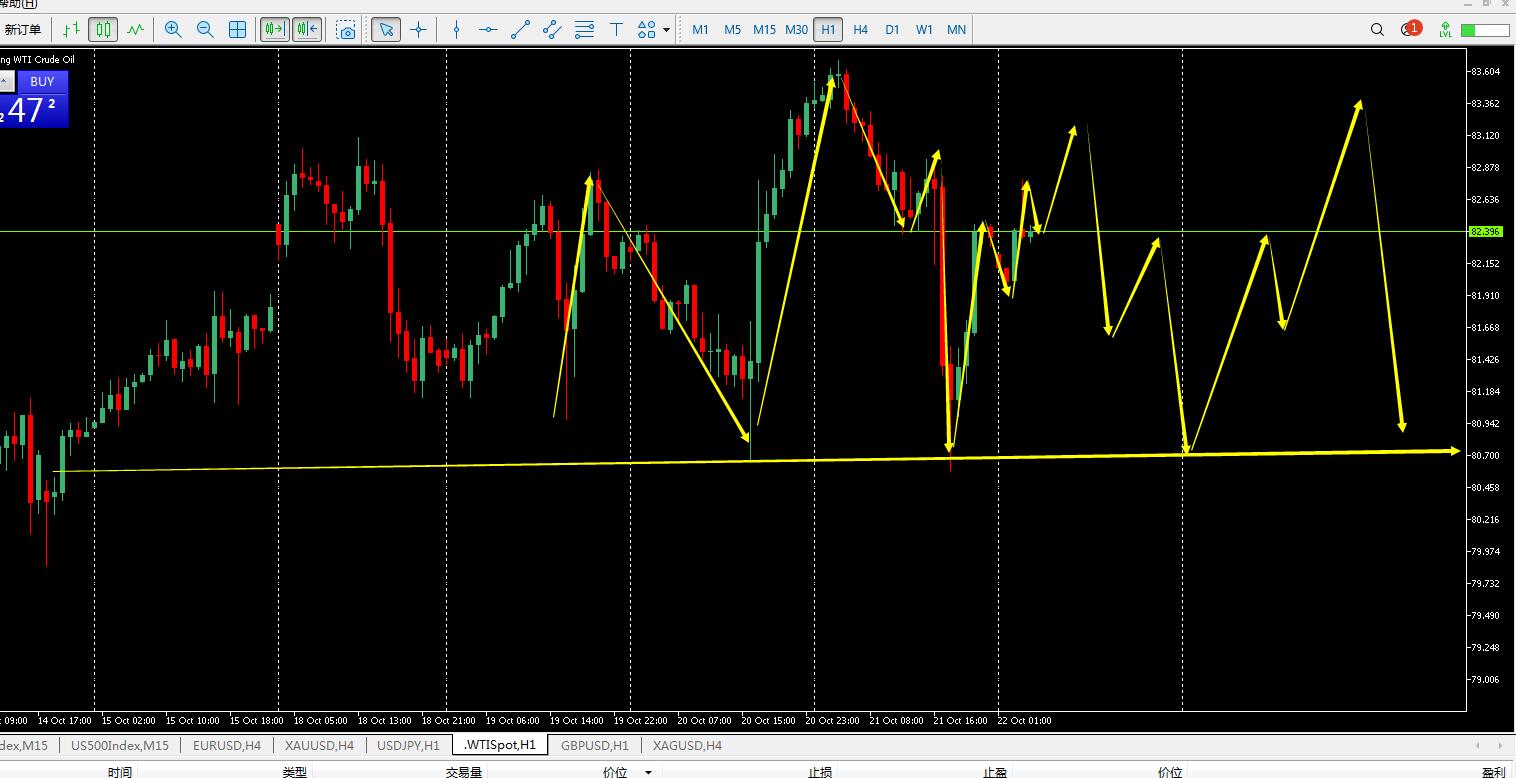This screenshot has height=778, width=1516.
Task: Switch timeframe to M1
Action: pos(700,30)
